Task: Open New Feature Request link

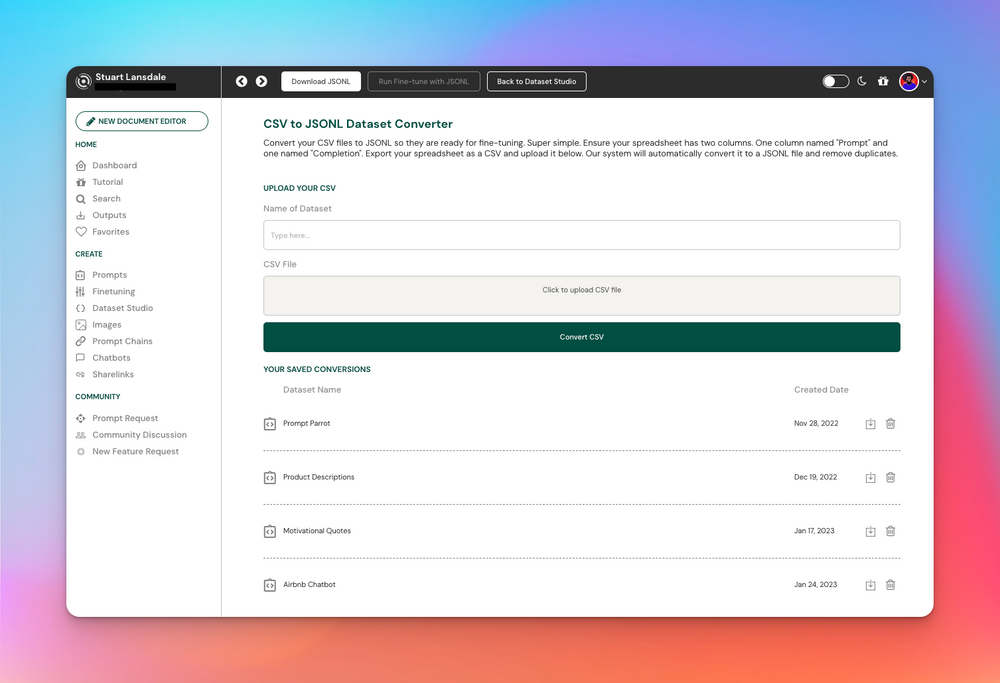Action: pyautogui.click(x=128, y=452)
